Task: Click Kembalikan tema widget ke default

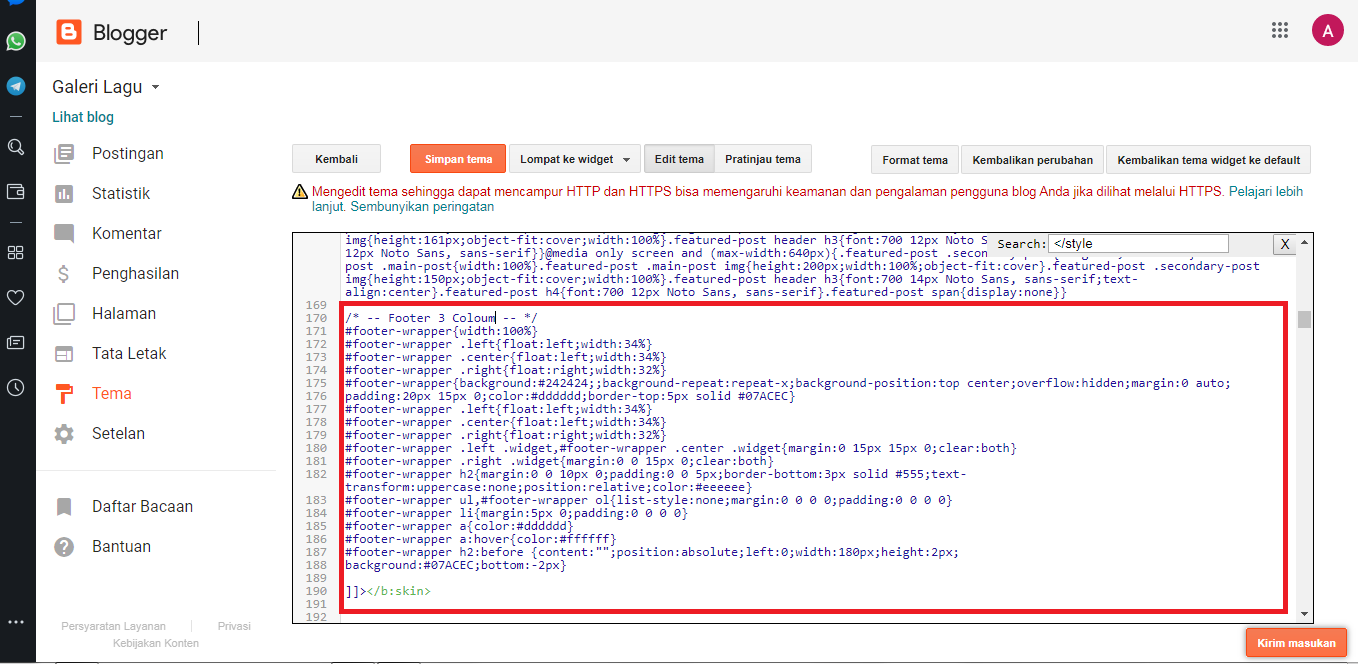Action: (1208, 159)
